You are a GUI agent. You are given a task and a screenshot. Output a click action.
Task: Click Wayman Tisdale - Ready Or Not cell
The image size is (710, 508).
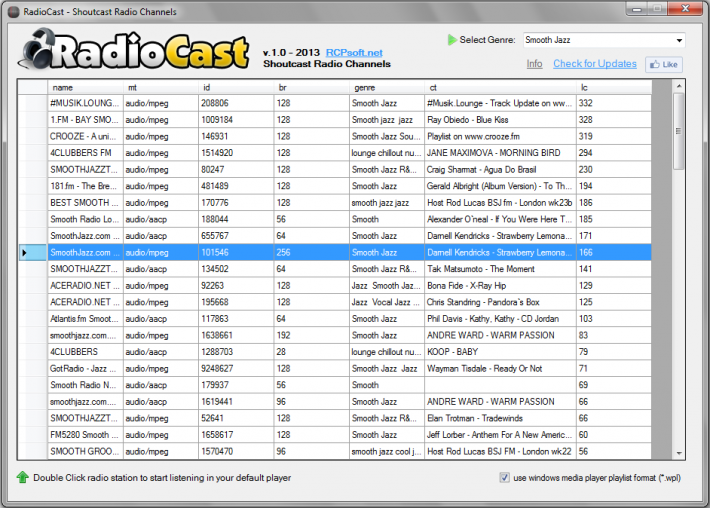click(x=500, y=369)
